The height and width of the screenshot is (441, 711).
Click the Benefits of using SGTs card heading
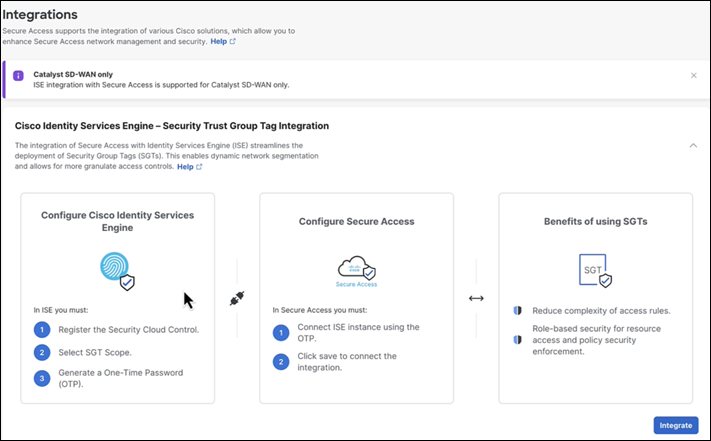(595, 222)
